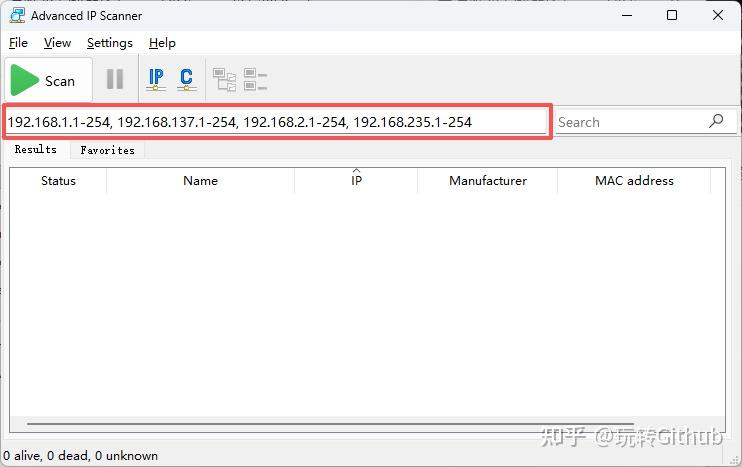Click into the IP range input field
This screenshot has height=467, width=742.
click(277, 122)
